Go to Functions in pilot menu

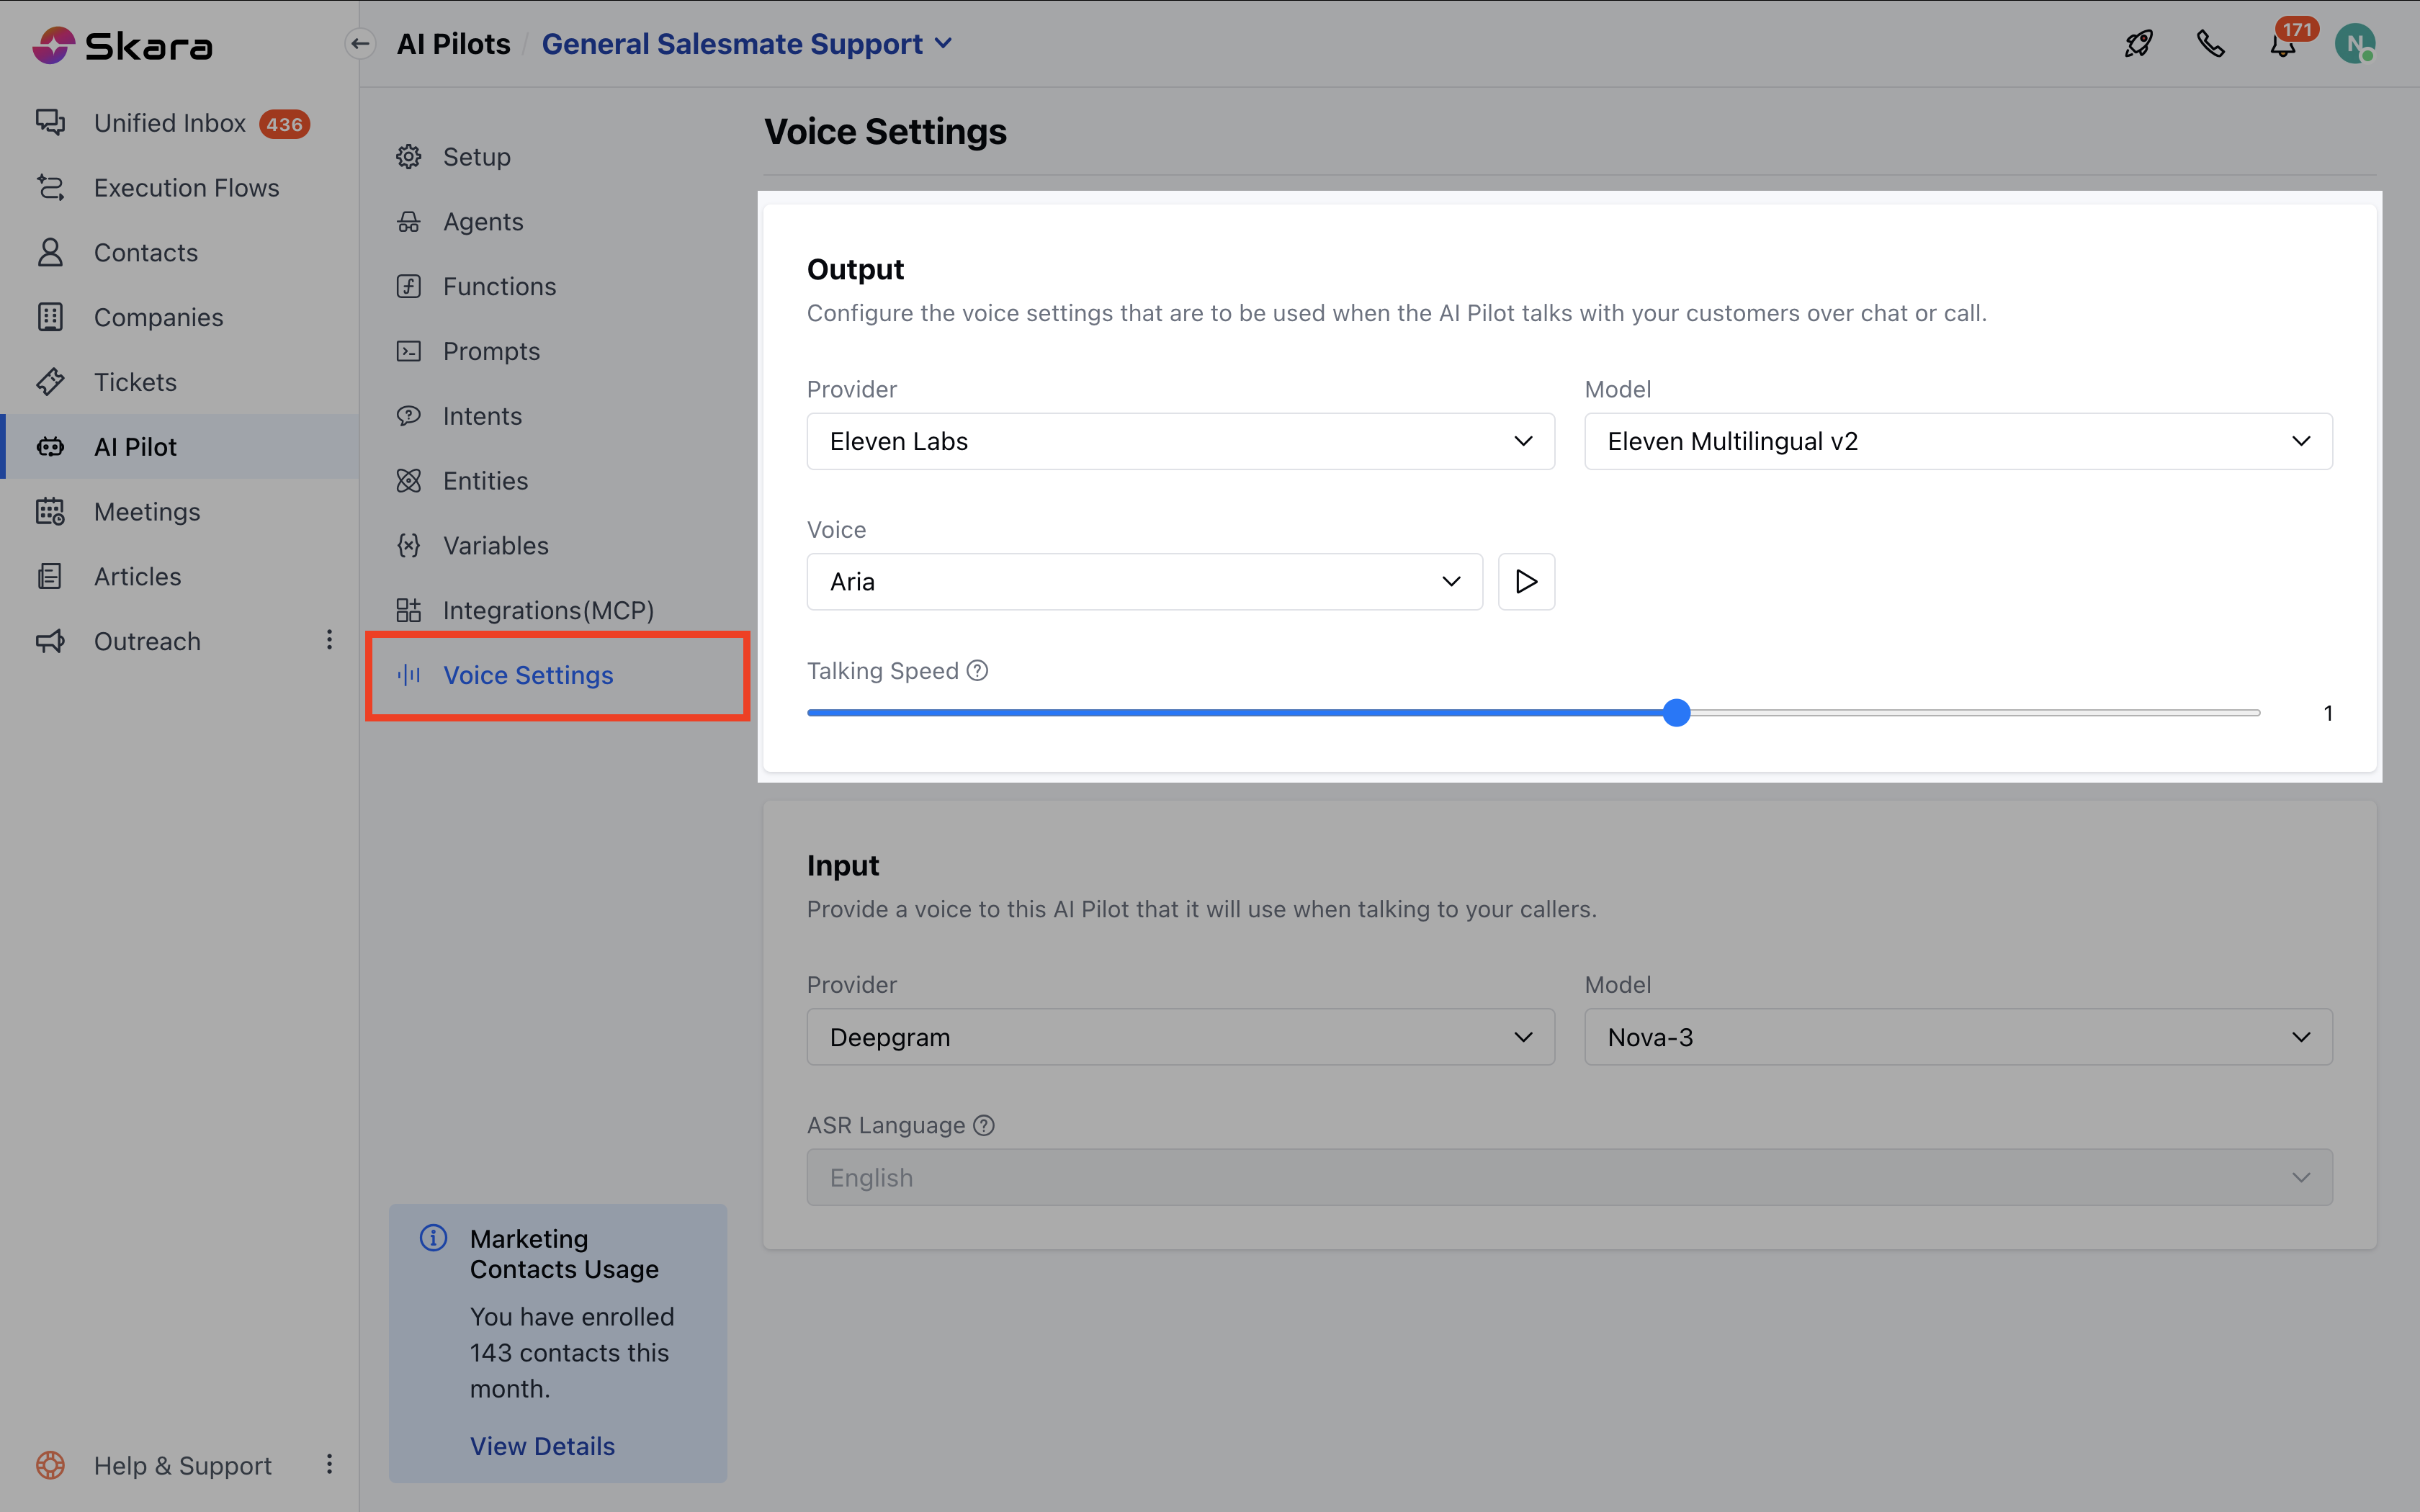pos(499,287)
